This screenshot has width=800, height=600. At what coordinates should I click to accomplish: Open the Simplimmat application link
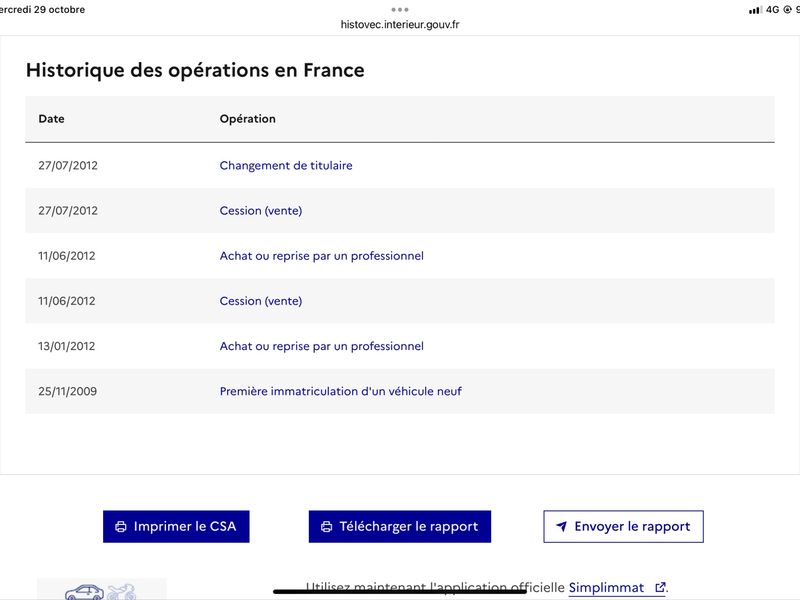606,588
